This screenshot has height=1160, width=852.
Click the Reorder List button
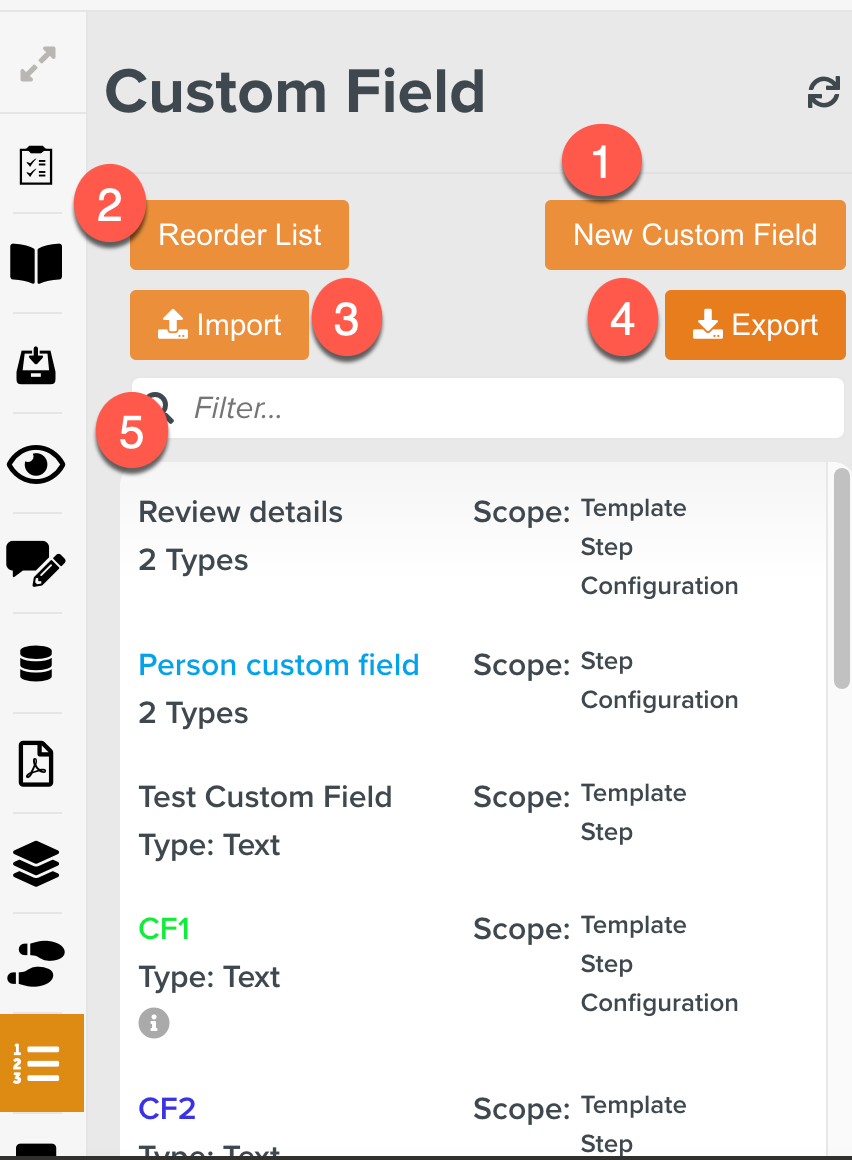240,235
